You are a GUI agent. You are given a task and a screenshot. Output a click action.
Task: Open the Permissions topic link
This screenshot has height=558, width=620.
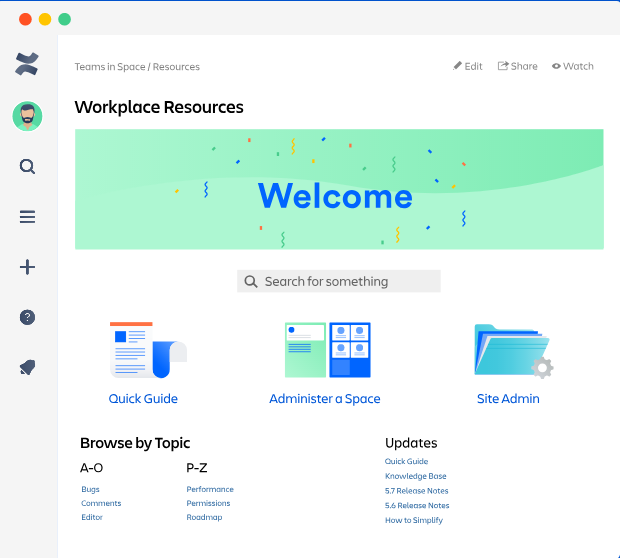click(x=208, y=503)
